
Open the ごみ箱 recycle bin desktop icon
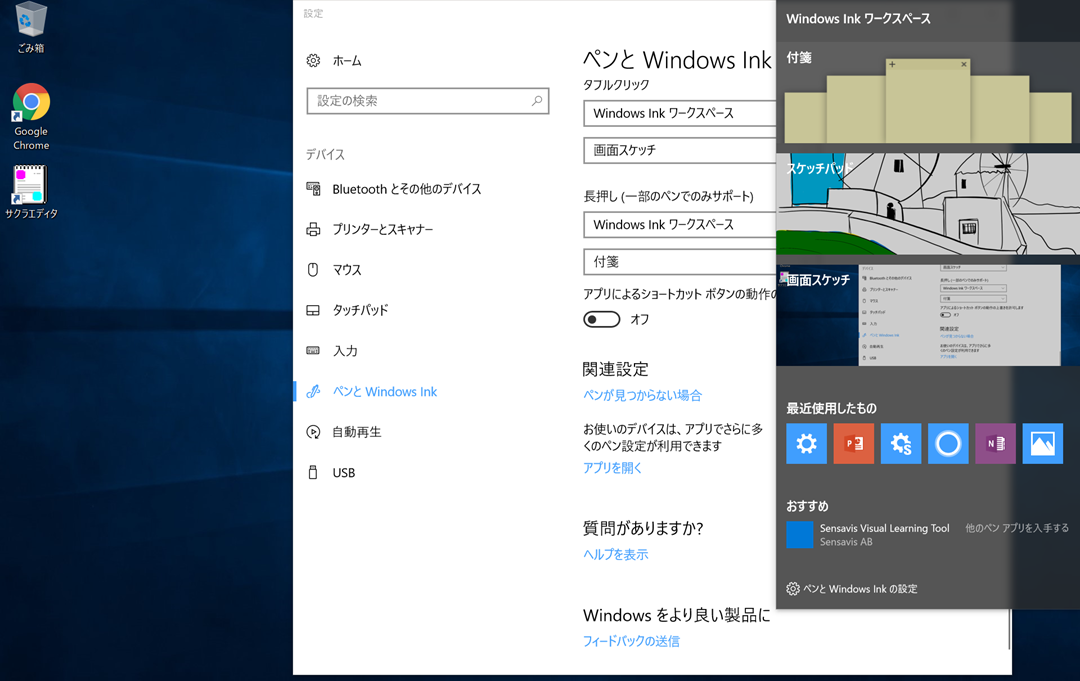coord(30,28)
